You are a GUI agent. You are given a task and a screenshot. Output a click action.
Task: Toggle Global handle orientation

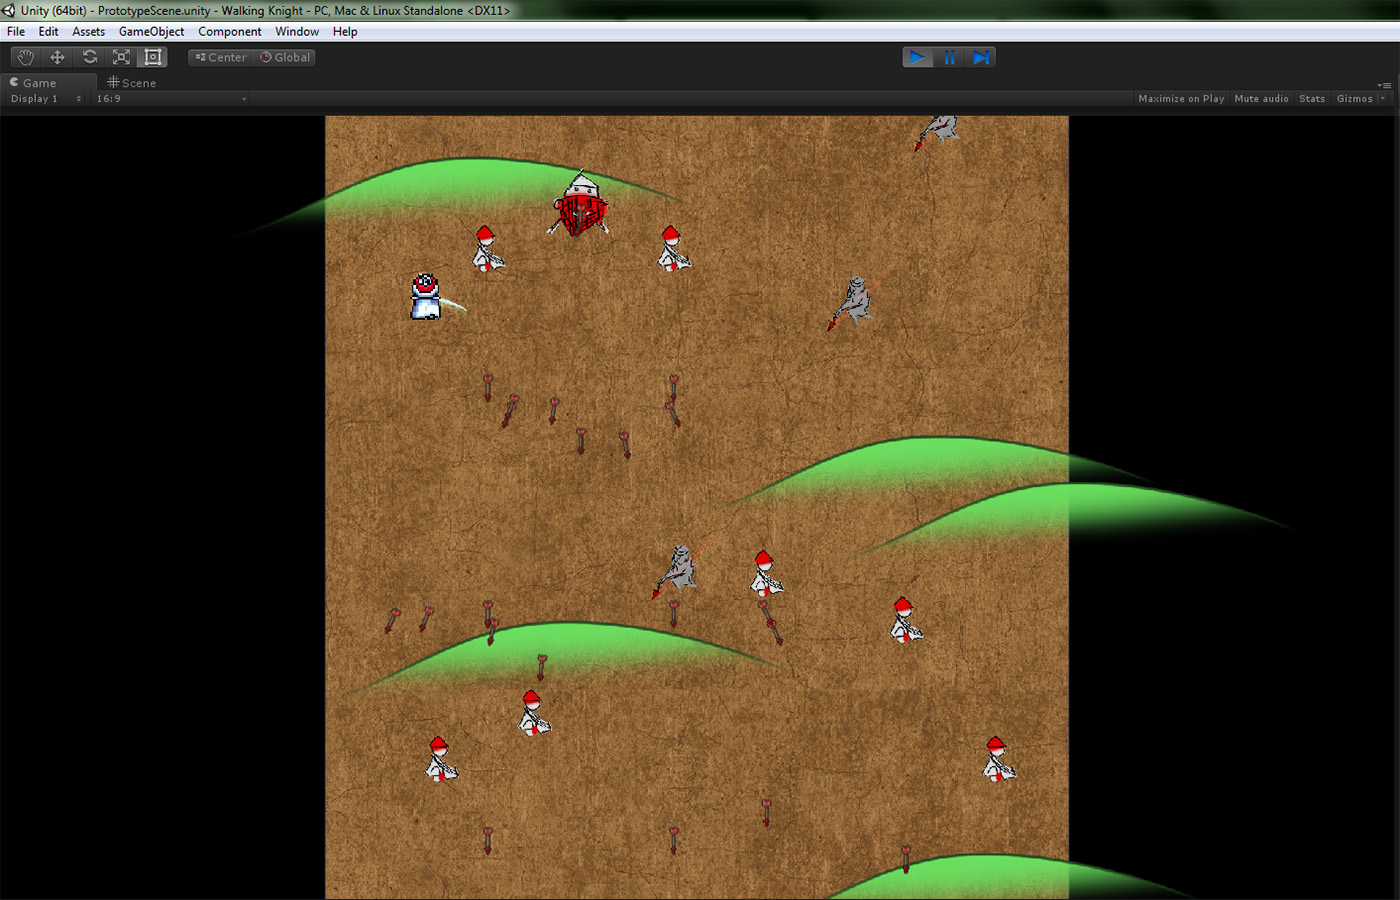point(286,57)
